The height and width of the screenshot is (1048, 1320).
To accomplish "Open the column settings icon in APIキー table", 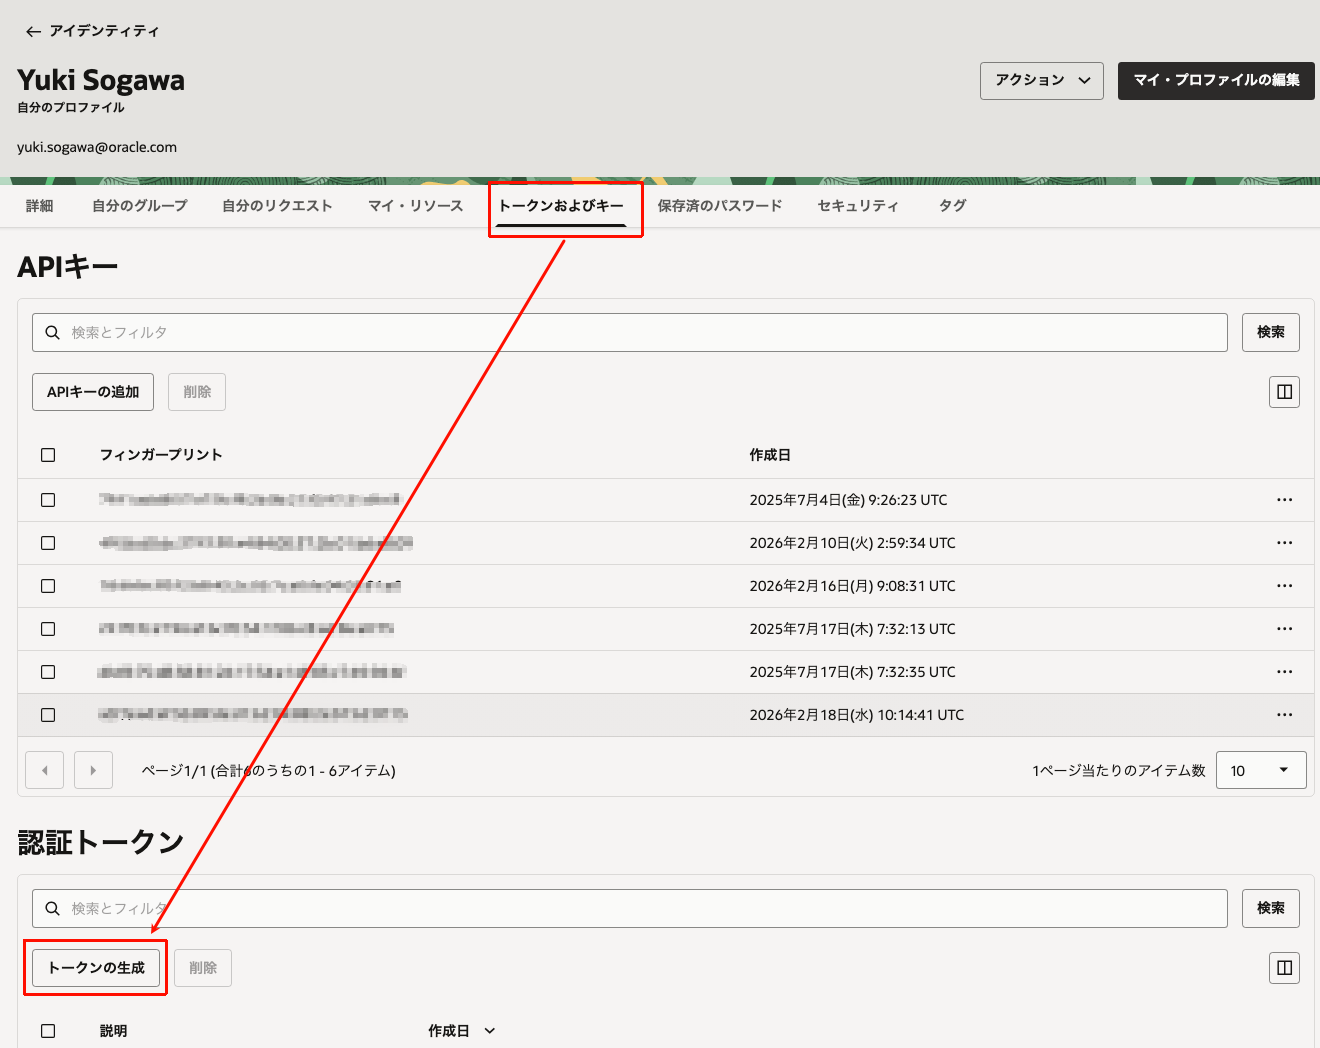I will click(1284, 392).
